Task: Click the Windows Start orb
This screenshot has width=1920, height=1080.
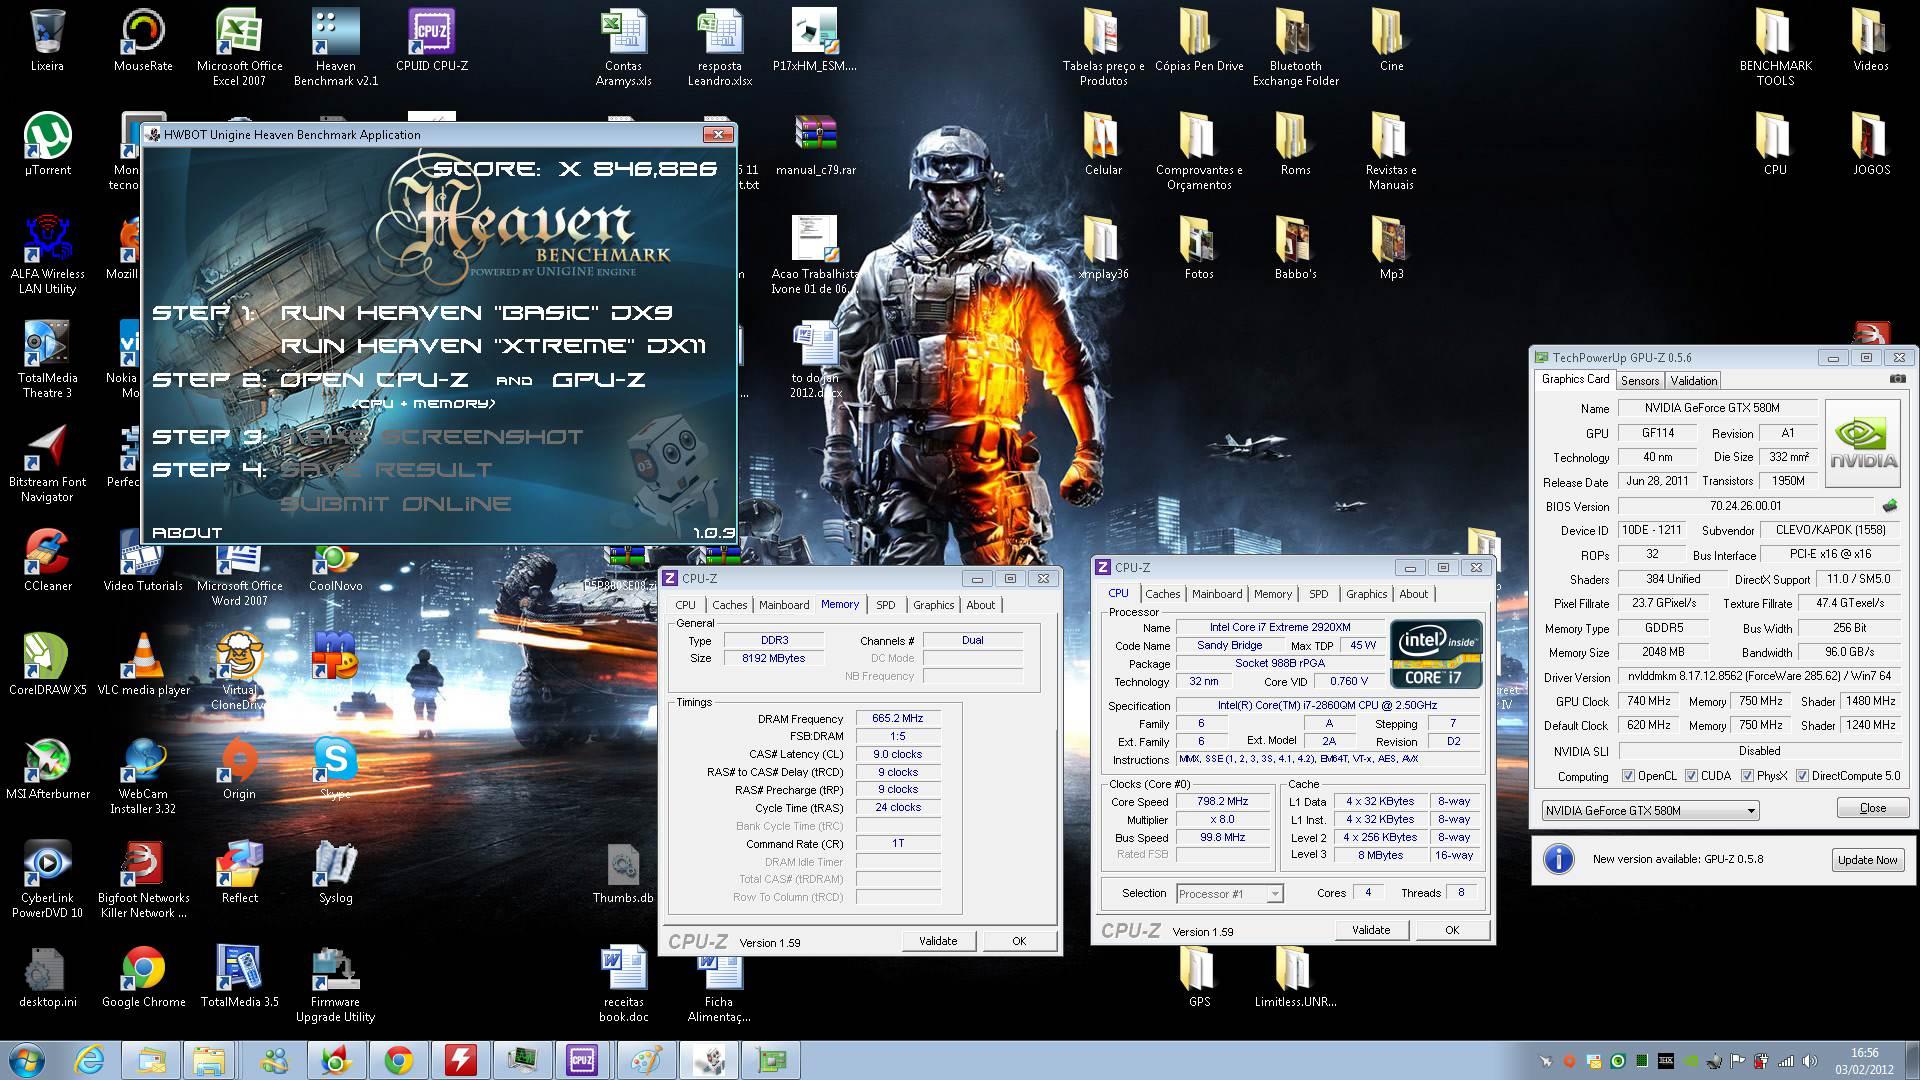Action: (27, 1060)
